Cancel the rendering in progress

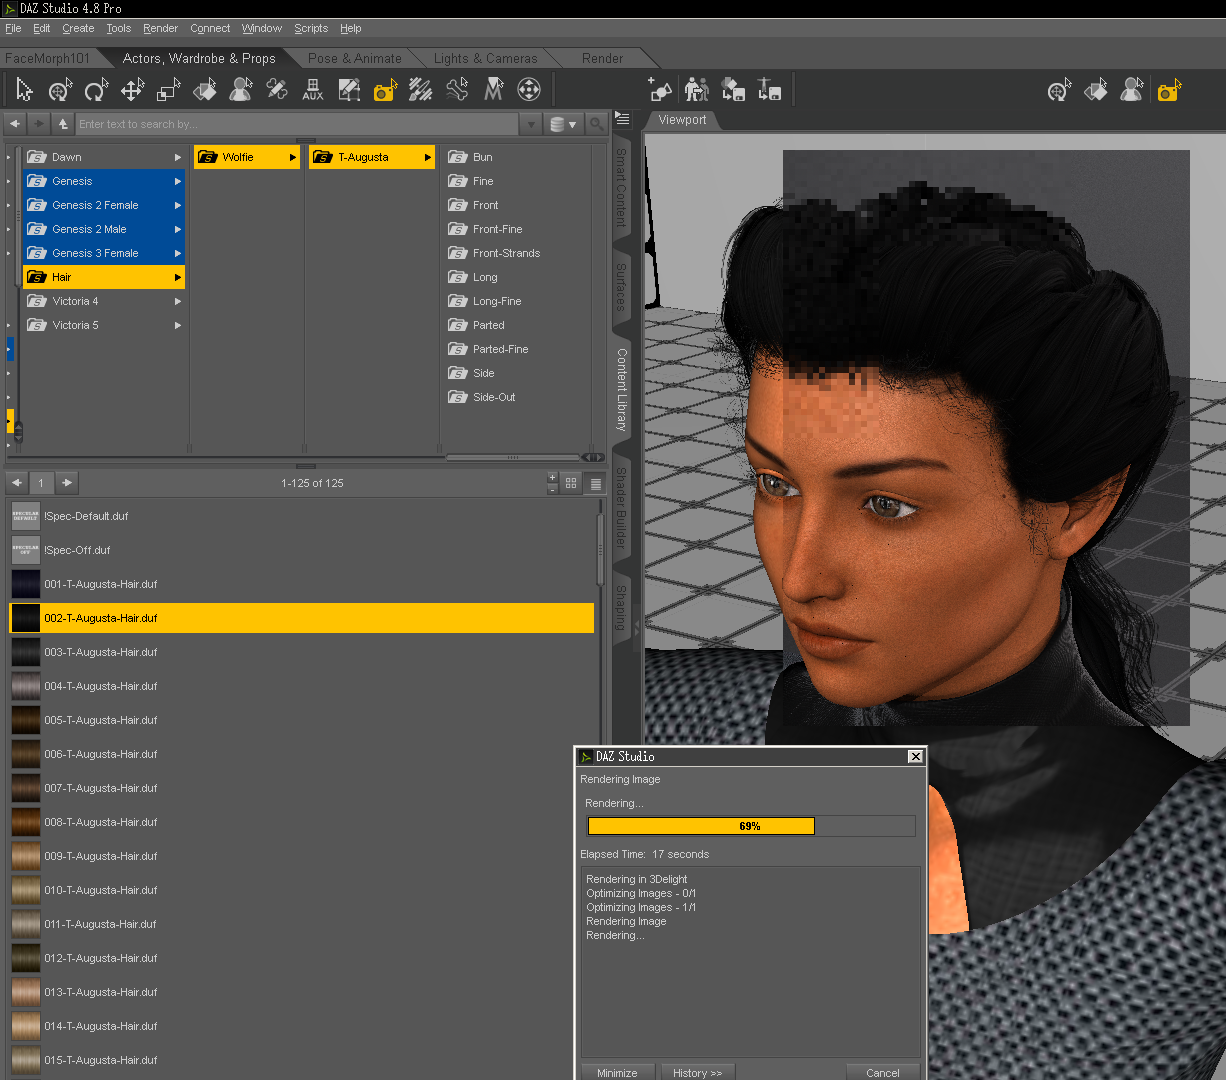pyautogui.click(x=882, y=1072)
